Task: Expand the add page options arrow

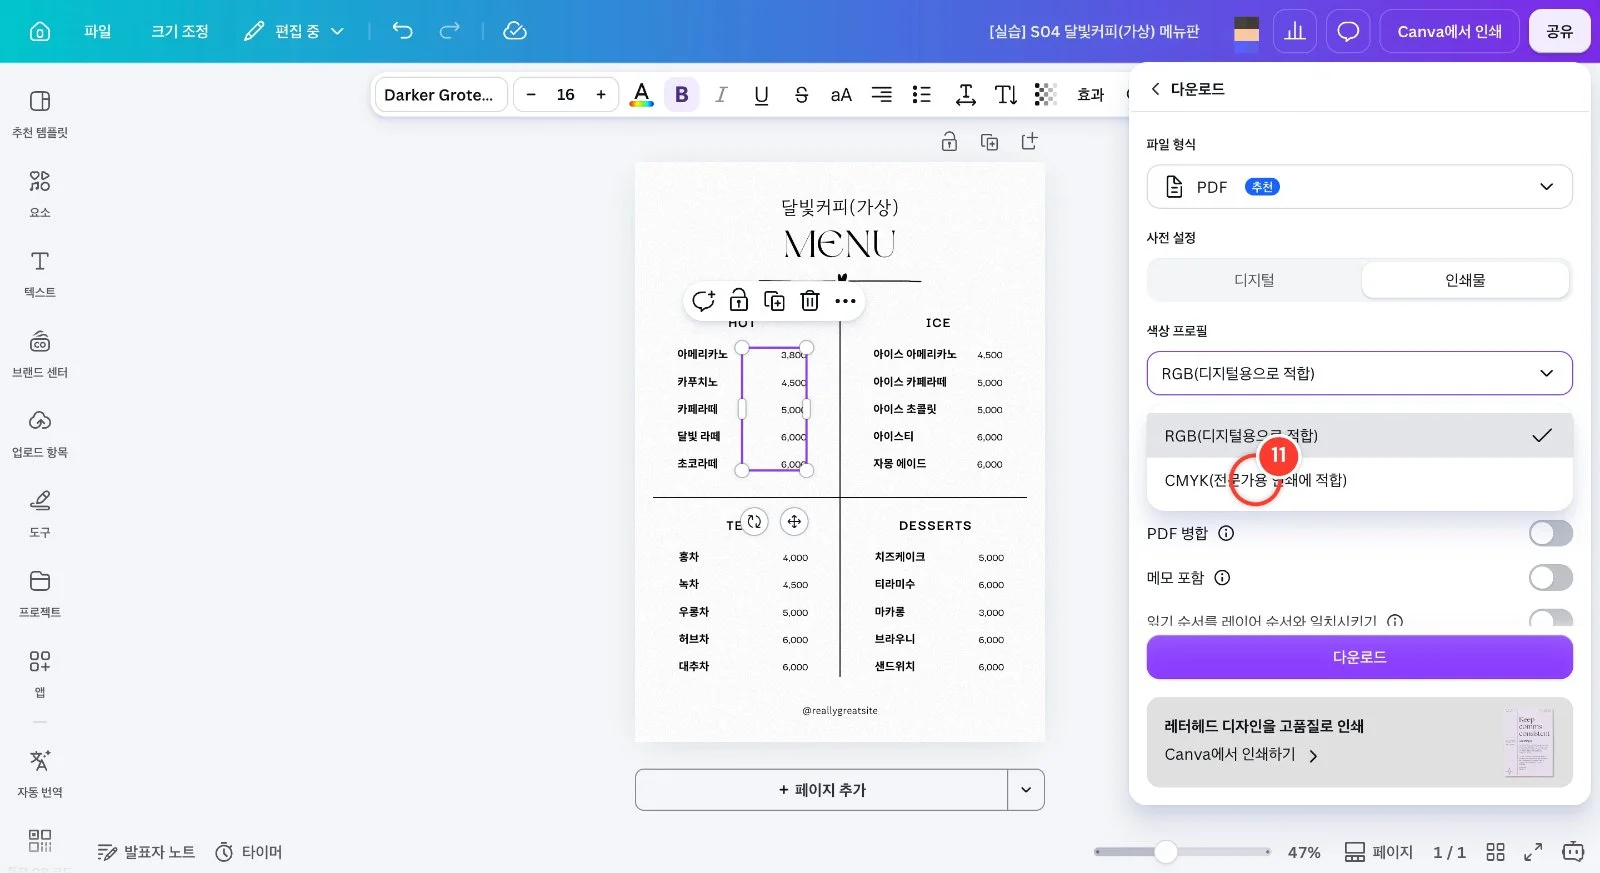Action: [1026, 790]
